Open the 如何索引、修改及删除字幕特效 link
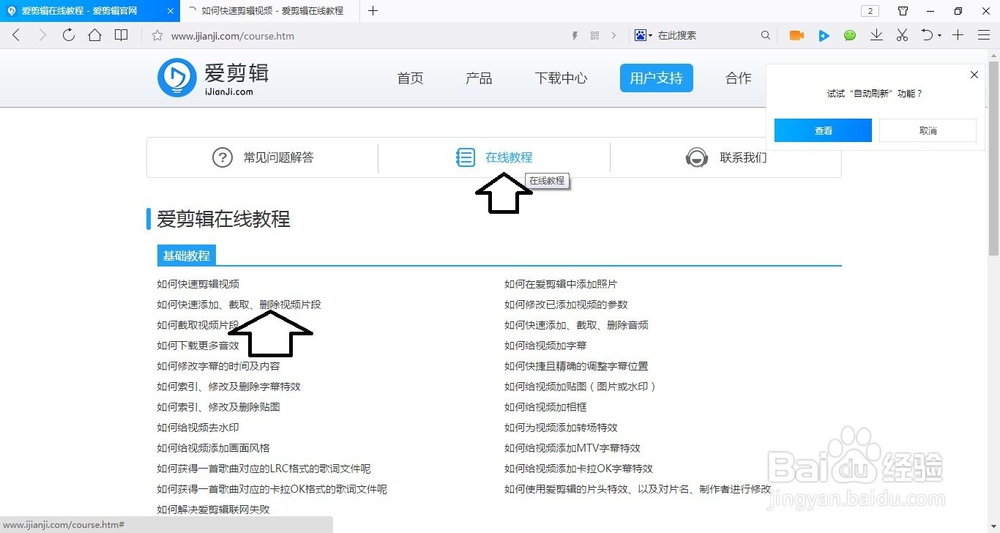This screenshot has height=533, width=1000. [229, 386]
